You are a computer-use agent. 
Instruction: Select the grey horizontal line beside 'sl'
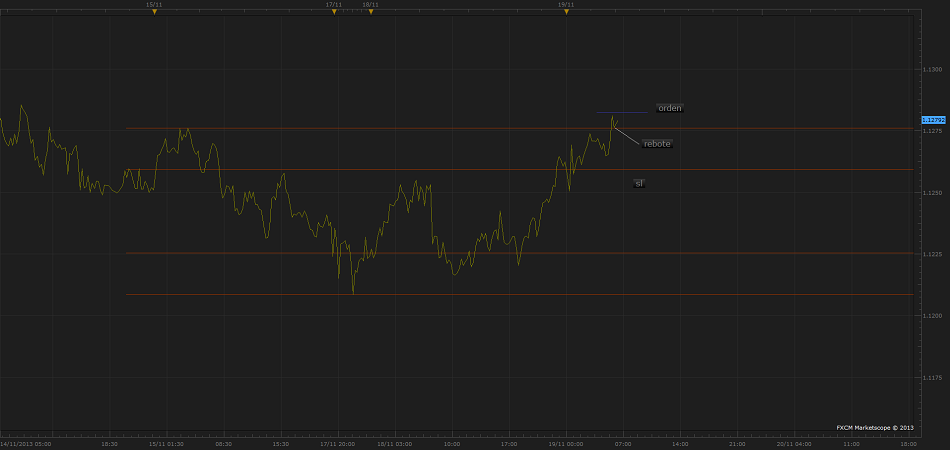[500, 169]
